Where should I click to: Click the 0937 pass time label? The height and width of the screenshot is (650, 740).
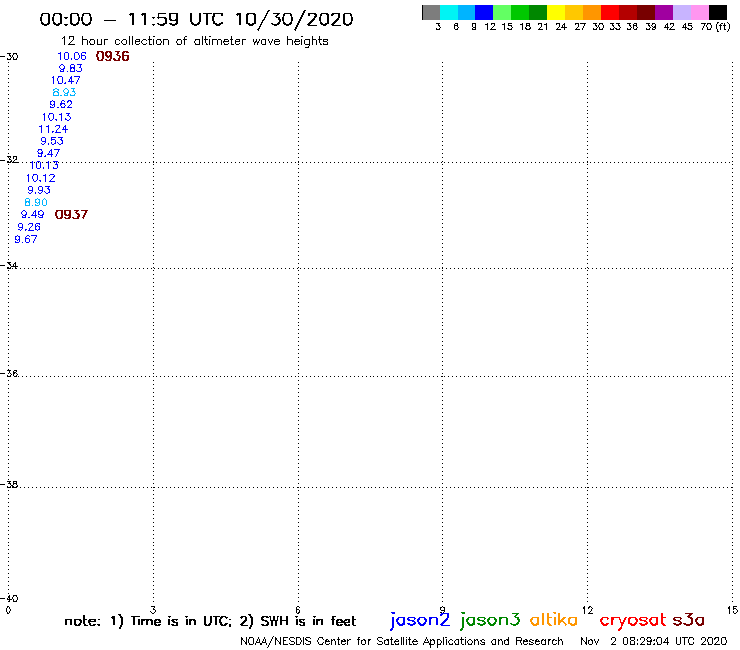71,215
